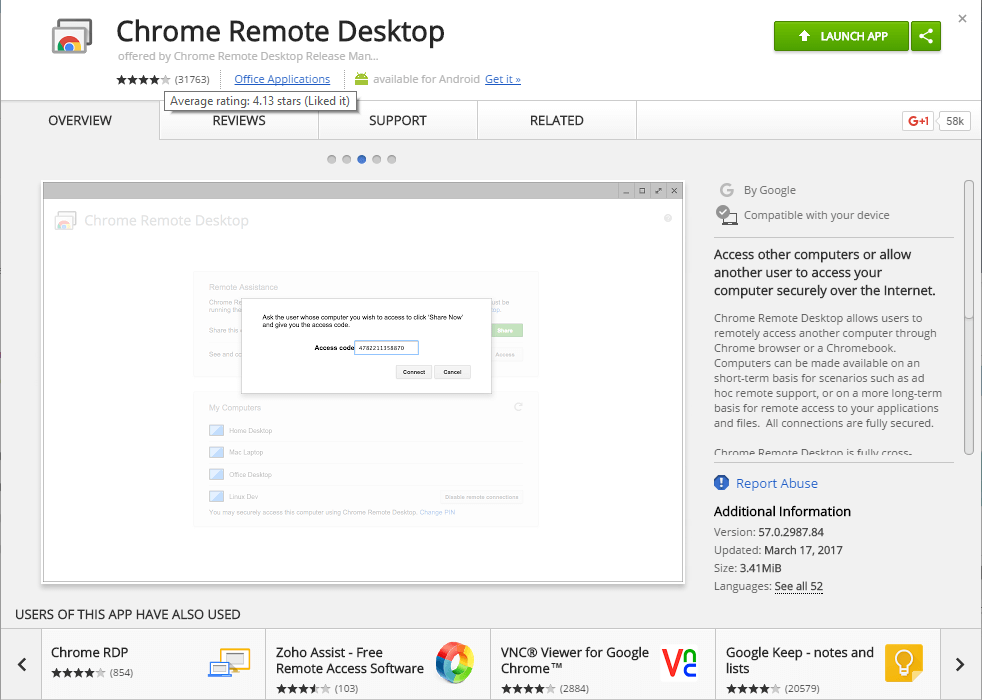982x700 pixels.
Task: Select the fourth screenshot carousel dot
Action: point(376,159)
